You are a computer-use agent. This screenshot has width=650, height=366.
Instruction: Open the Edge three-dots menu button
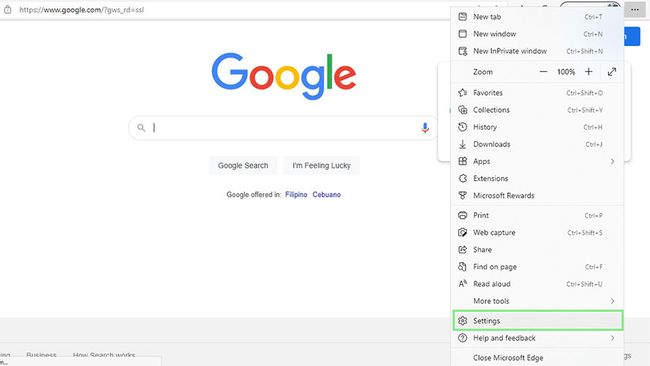[635, 10]
